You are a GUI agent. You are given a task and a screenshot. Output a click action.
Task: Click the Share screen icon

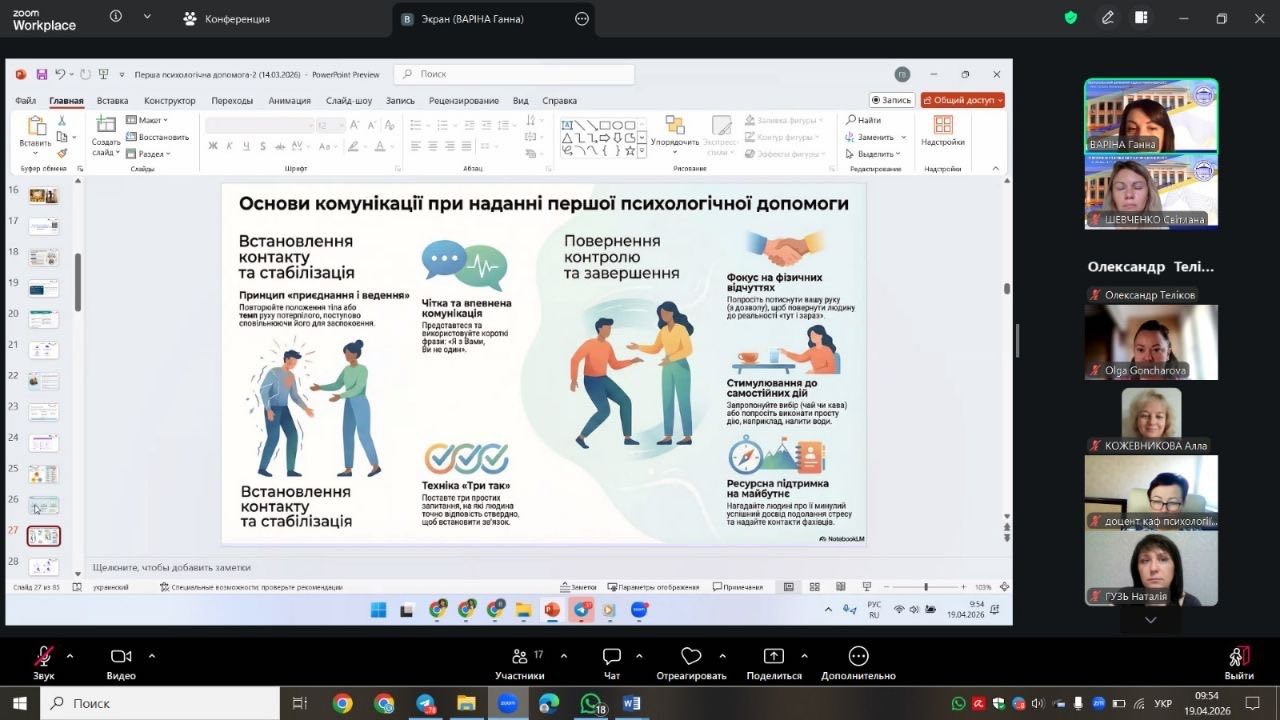pos(774,657)
